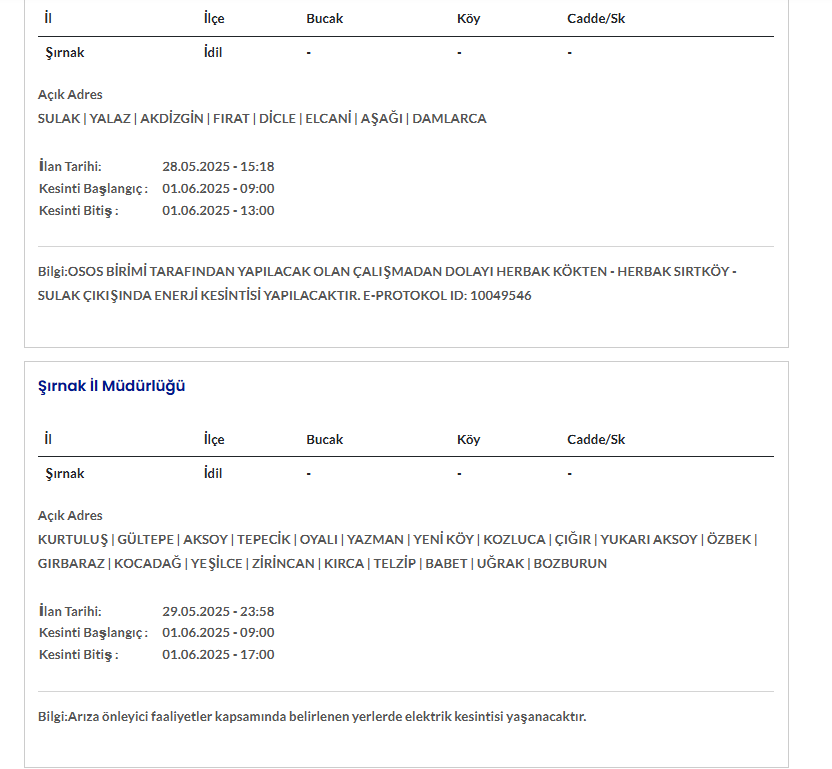
Task: Click the YUKARI AKSOY address entry
Action: coord(649,539)
